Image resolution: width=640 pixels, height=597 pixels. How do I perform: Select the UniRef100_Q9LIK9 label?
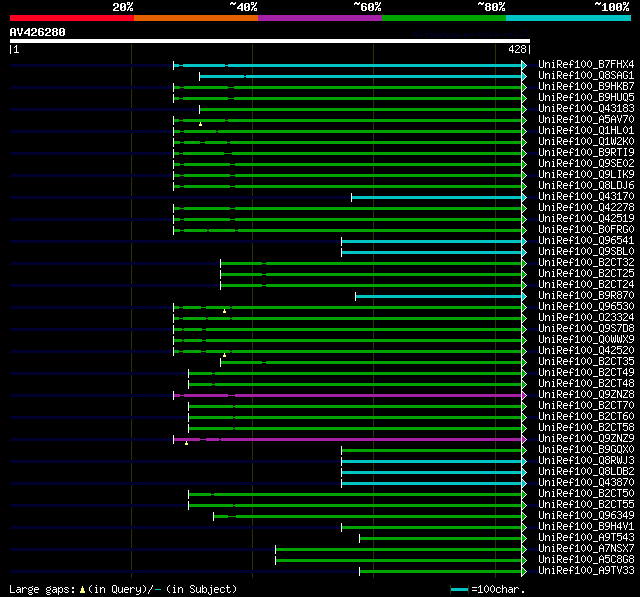586,175
